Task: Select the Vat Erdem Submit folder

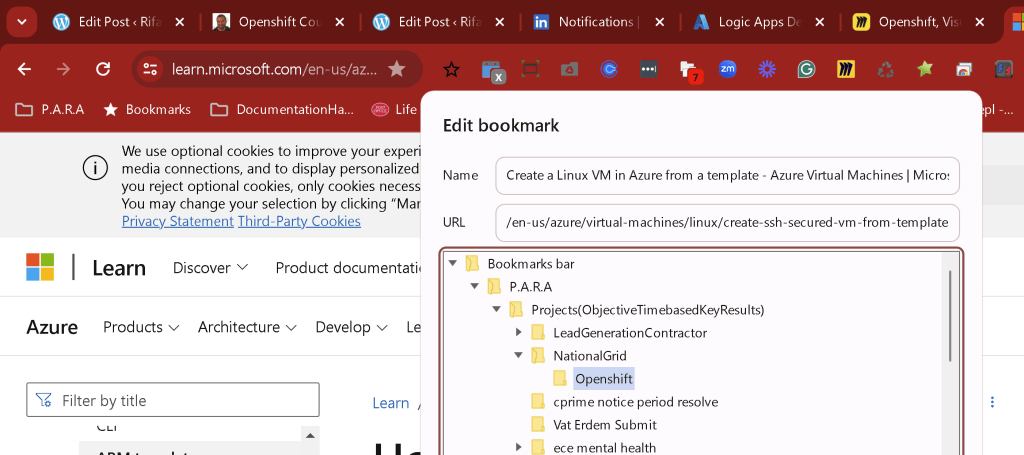Action: point(605,424)
